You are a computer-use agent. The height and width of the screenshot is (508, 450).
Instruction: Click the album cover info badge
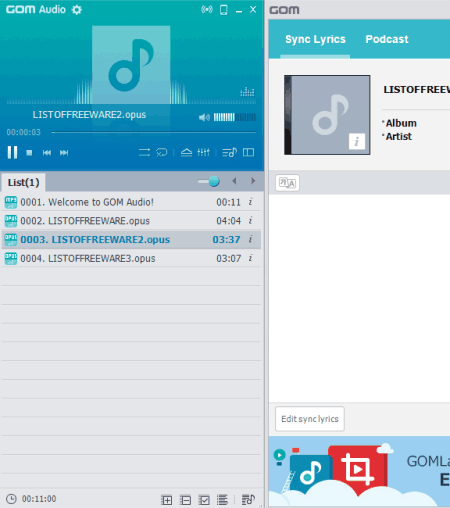[357, 141]
